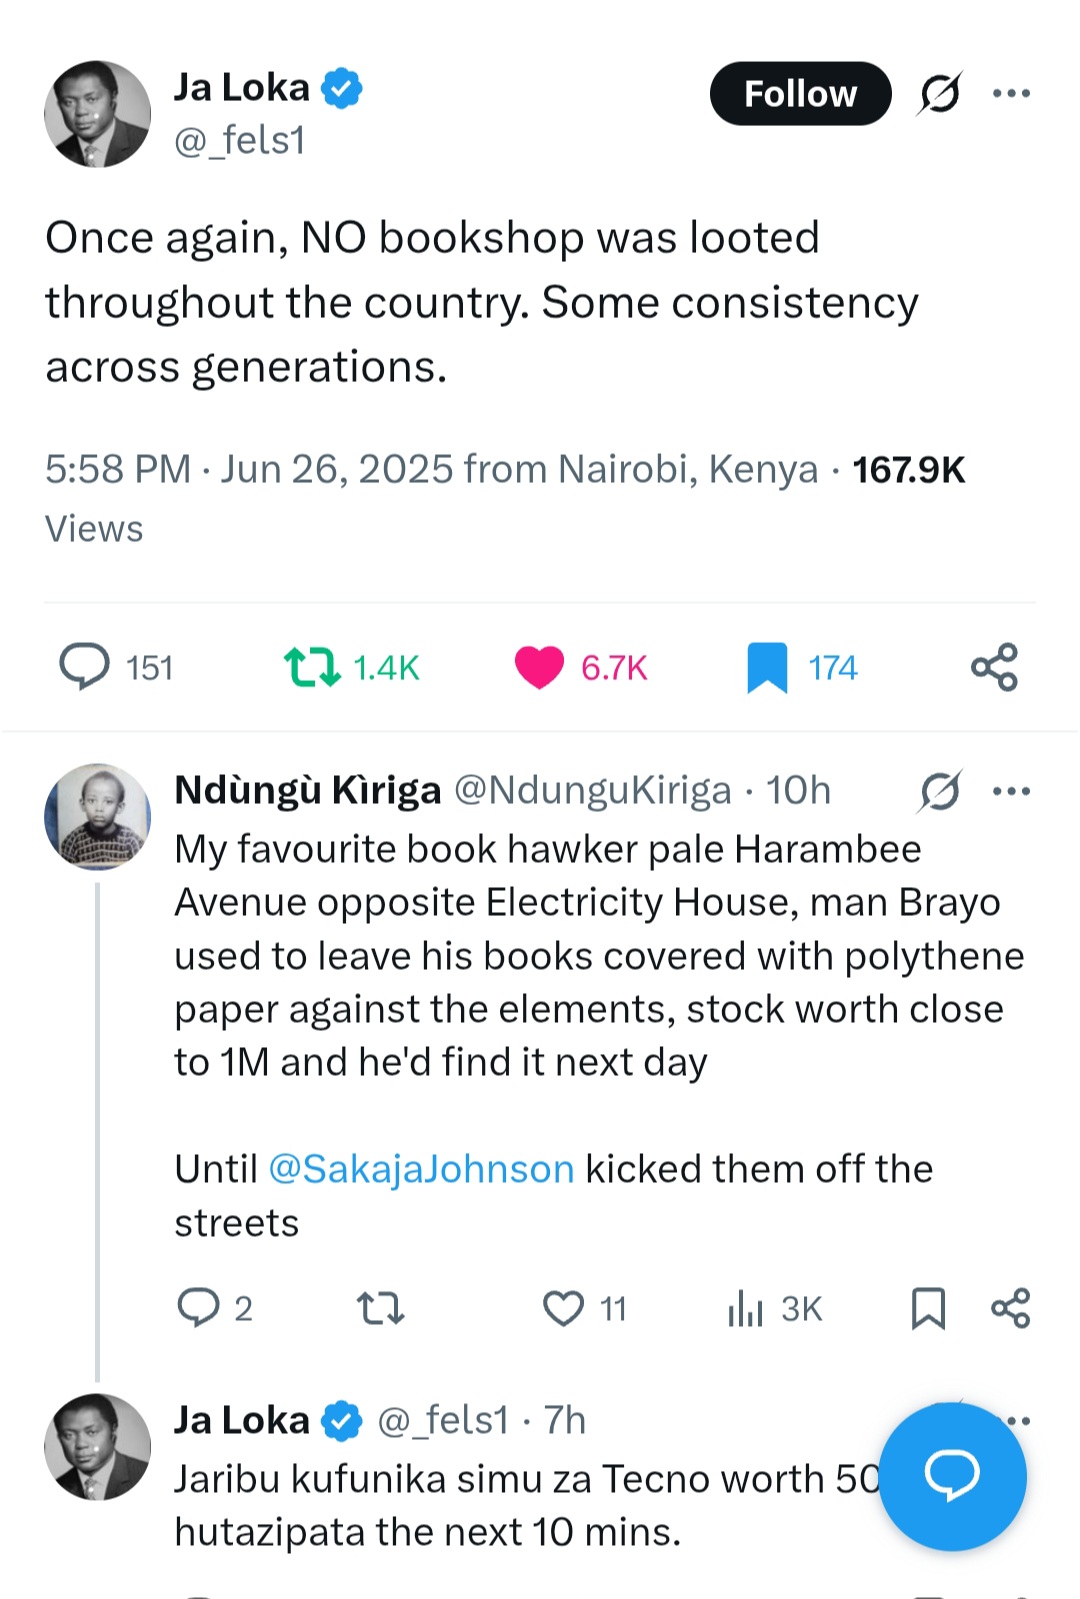Screen dimensions: 1080x1599
Task: Bookmark Ndùngù Kìriga's reply
Action: tap(928, 1307)
